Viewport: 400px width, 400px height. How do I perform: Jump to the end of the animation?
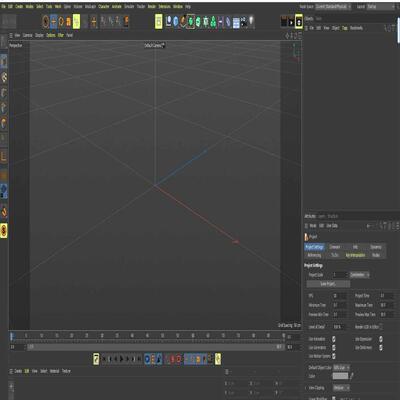(x=139, y=359)
